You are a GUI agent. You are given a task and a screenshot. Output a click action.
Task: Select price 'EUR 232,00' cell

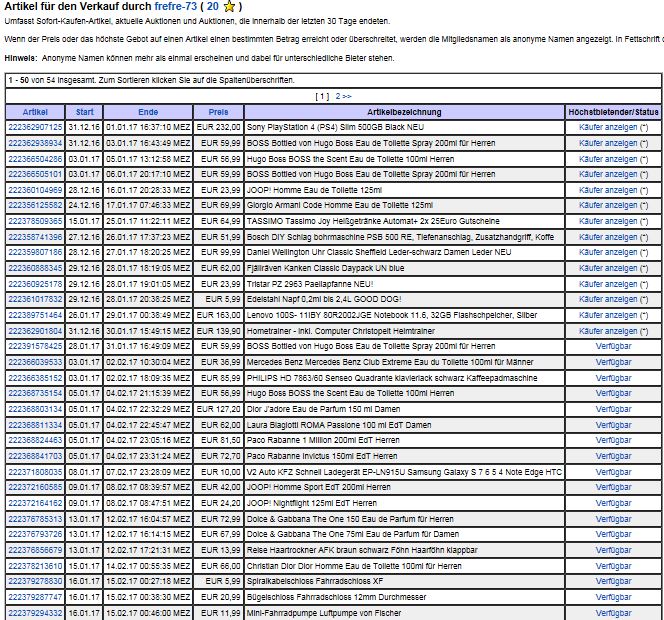tap(219, 127)
